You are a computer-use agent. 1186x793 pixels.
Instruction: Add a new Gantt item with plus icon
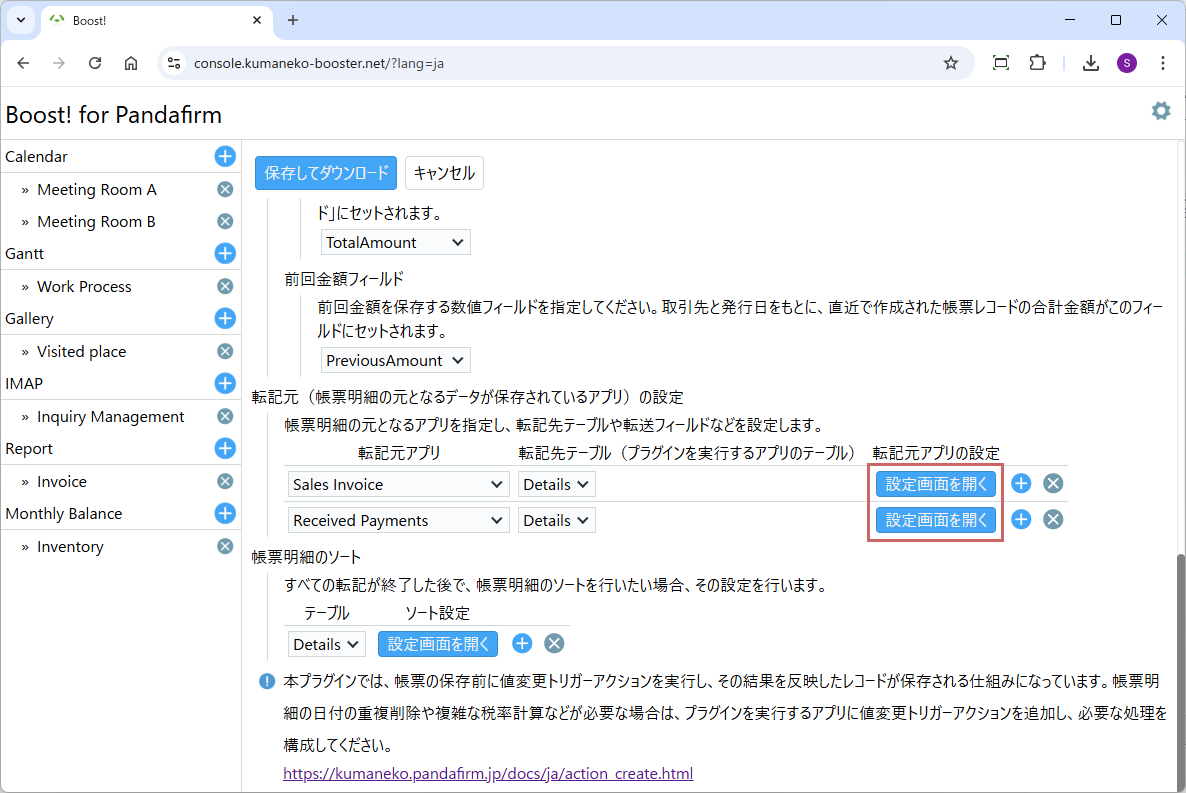(x=225, y=254)
